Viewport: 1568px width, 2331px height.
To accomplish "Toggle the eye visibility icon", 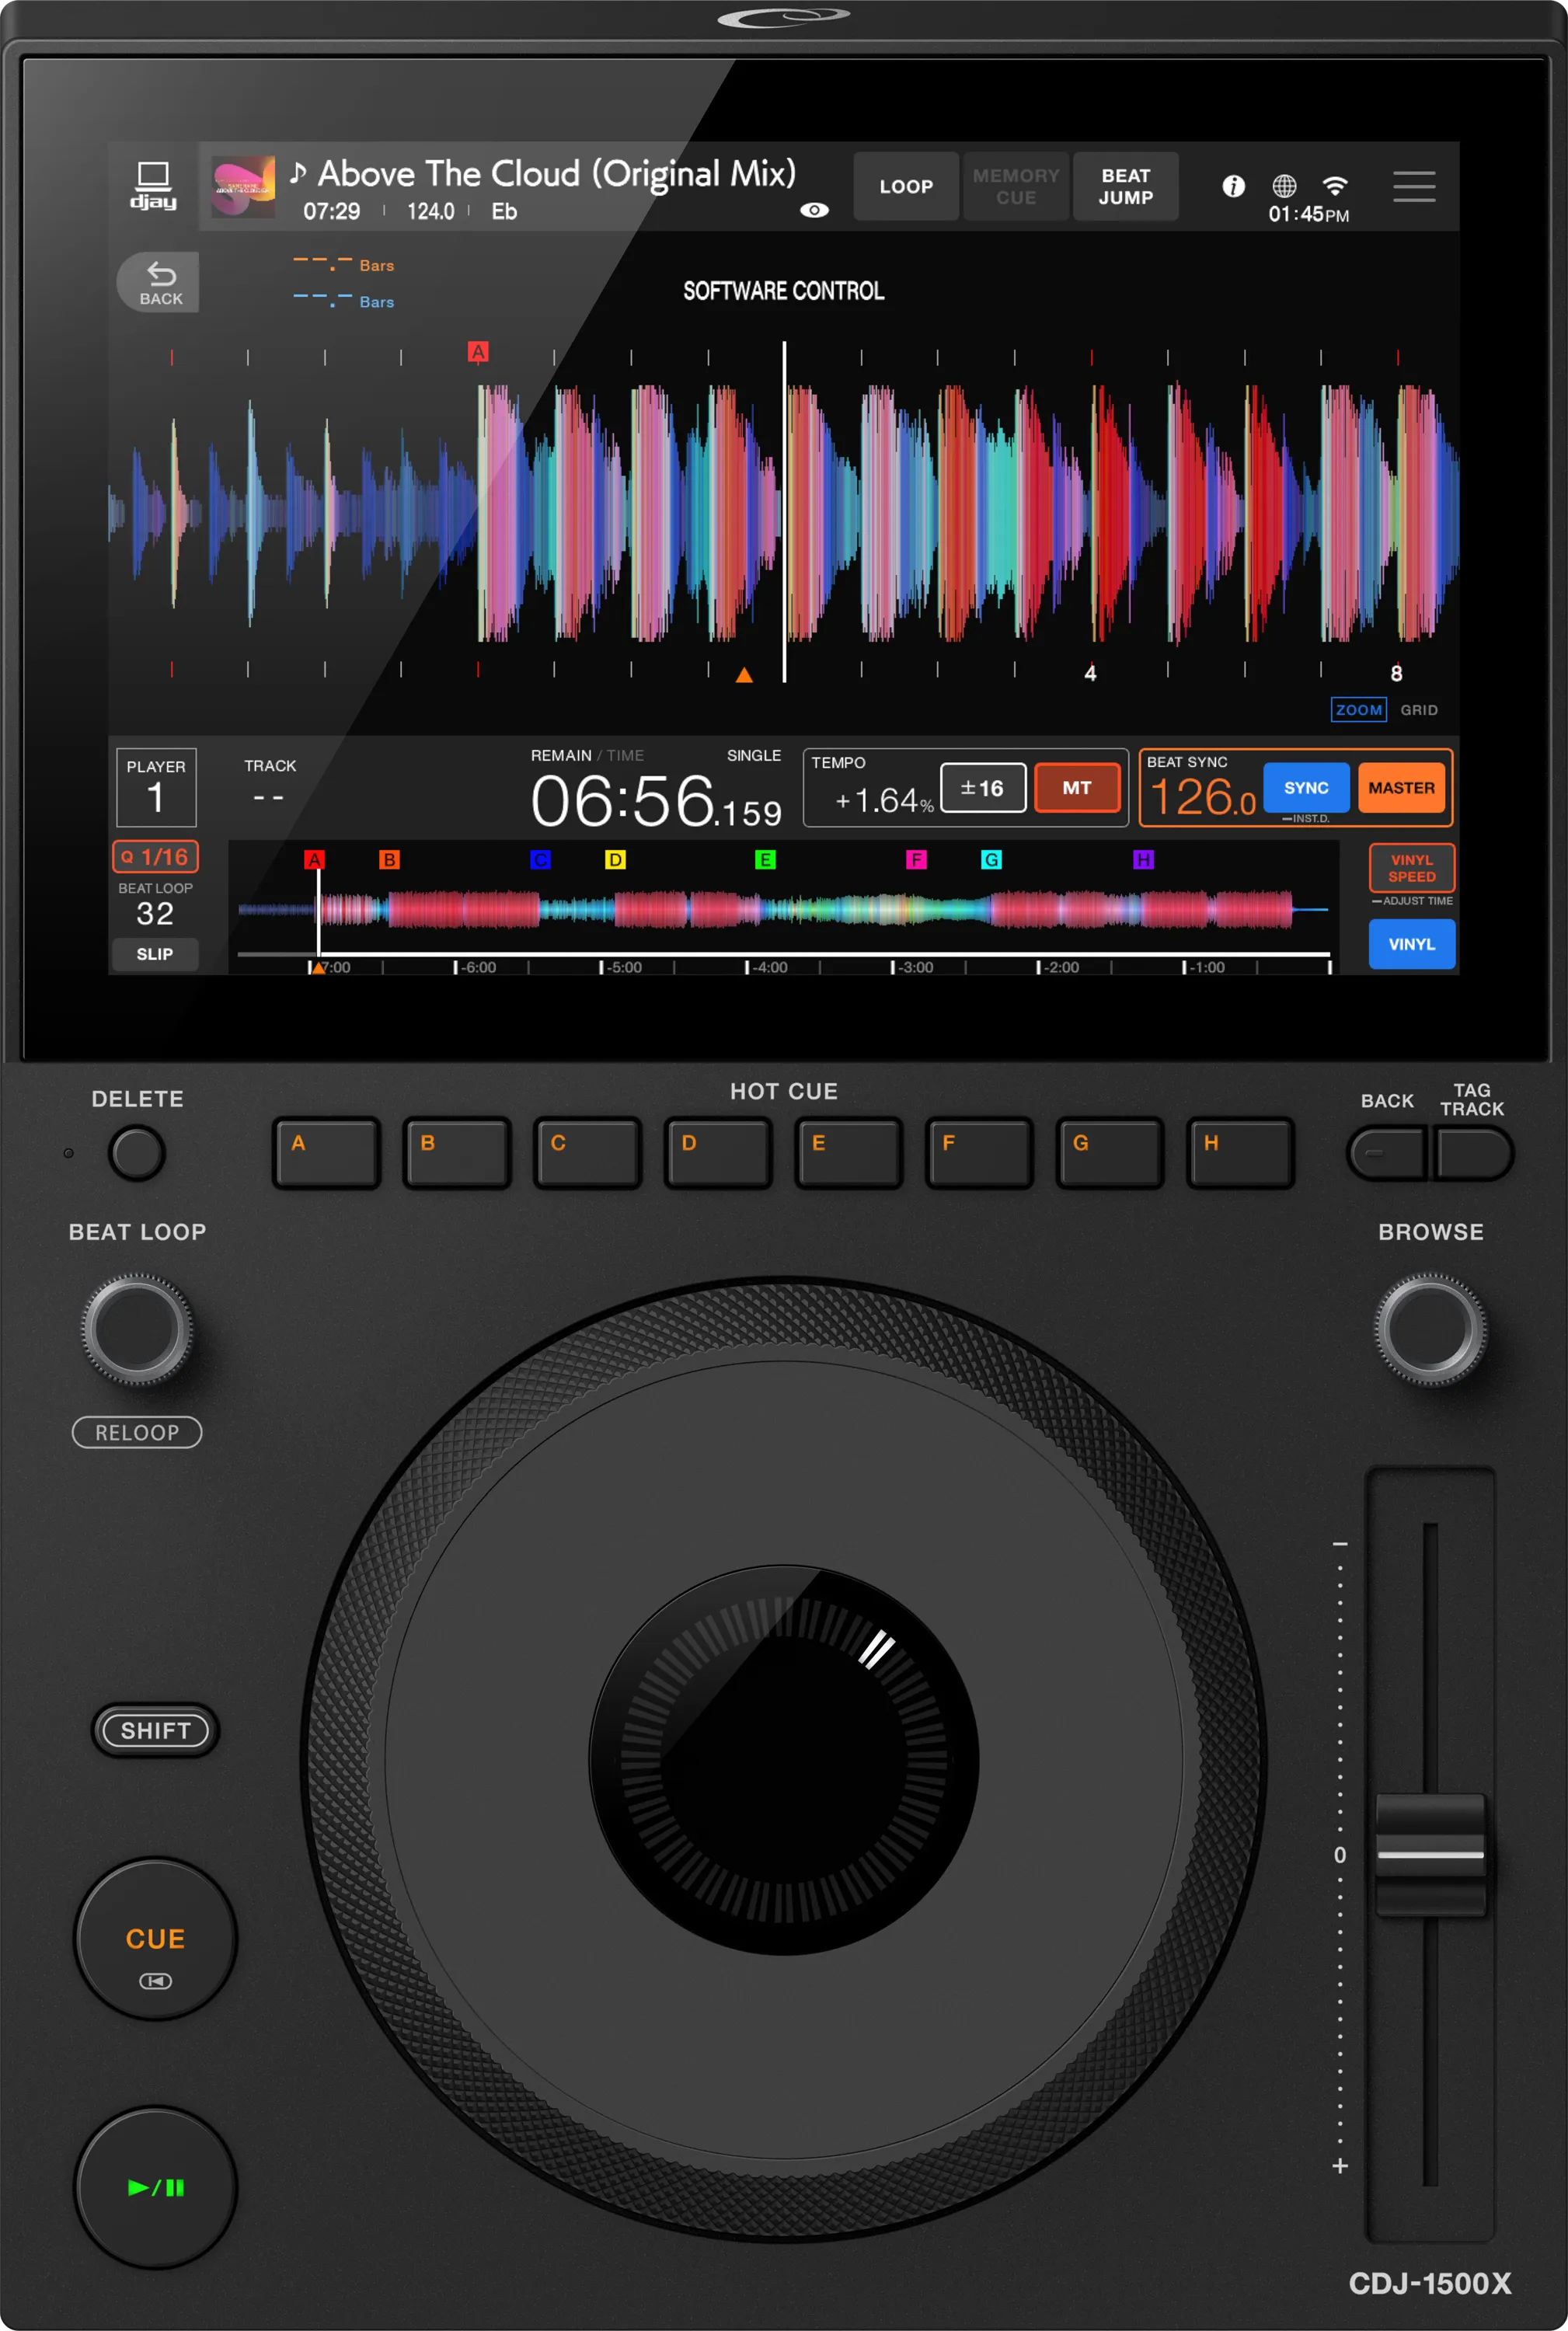I will (814, 210).
